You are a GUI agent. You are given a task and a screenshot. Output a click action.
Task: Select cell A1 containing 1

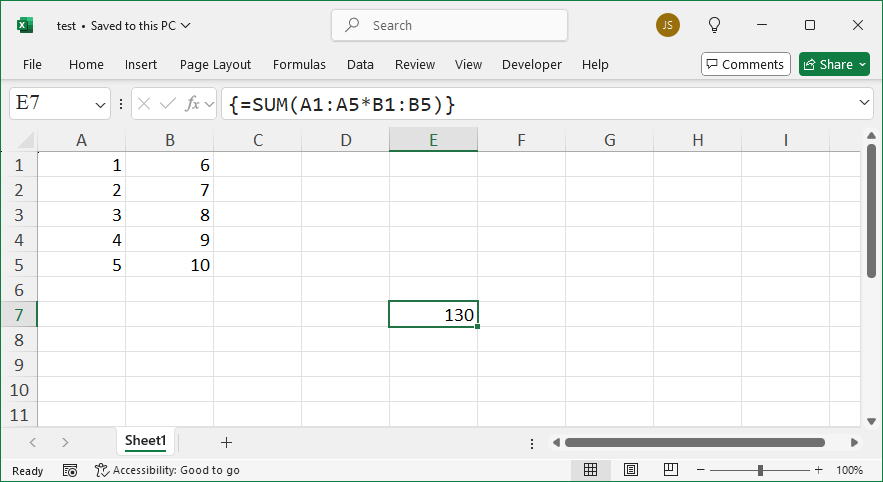[x=82, y=165]
